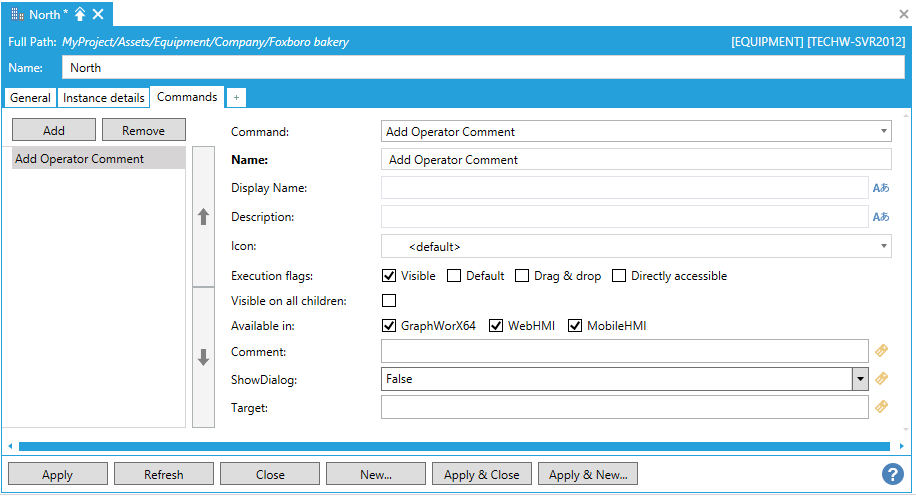Image resolution: width=916 pixels, height=496 pixels.
Task: Open the tag browser for Target field
Action: coord(881,407)
